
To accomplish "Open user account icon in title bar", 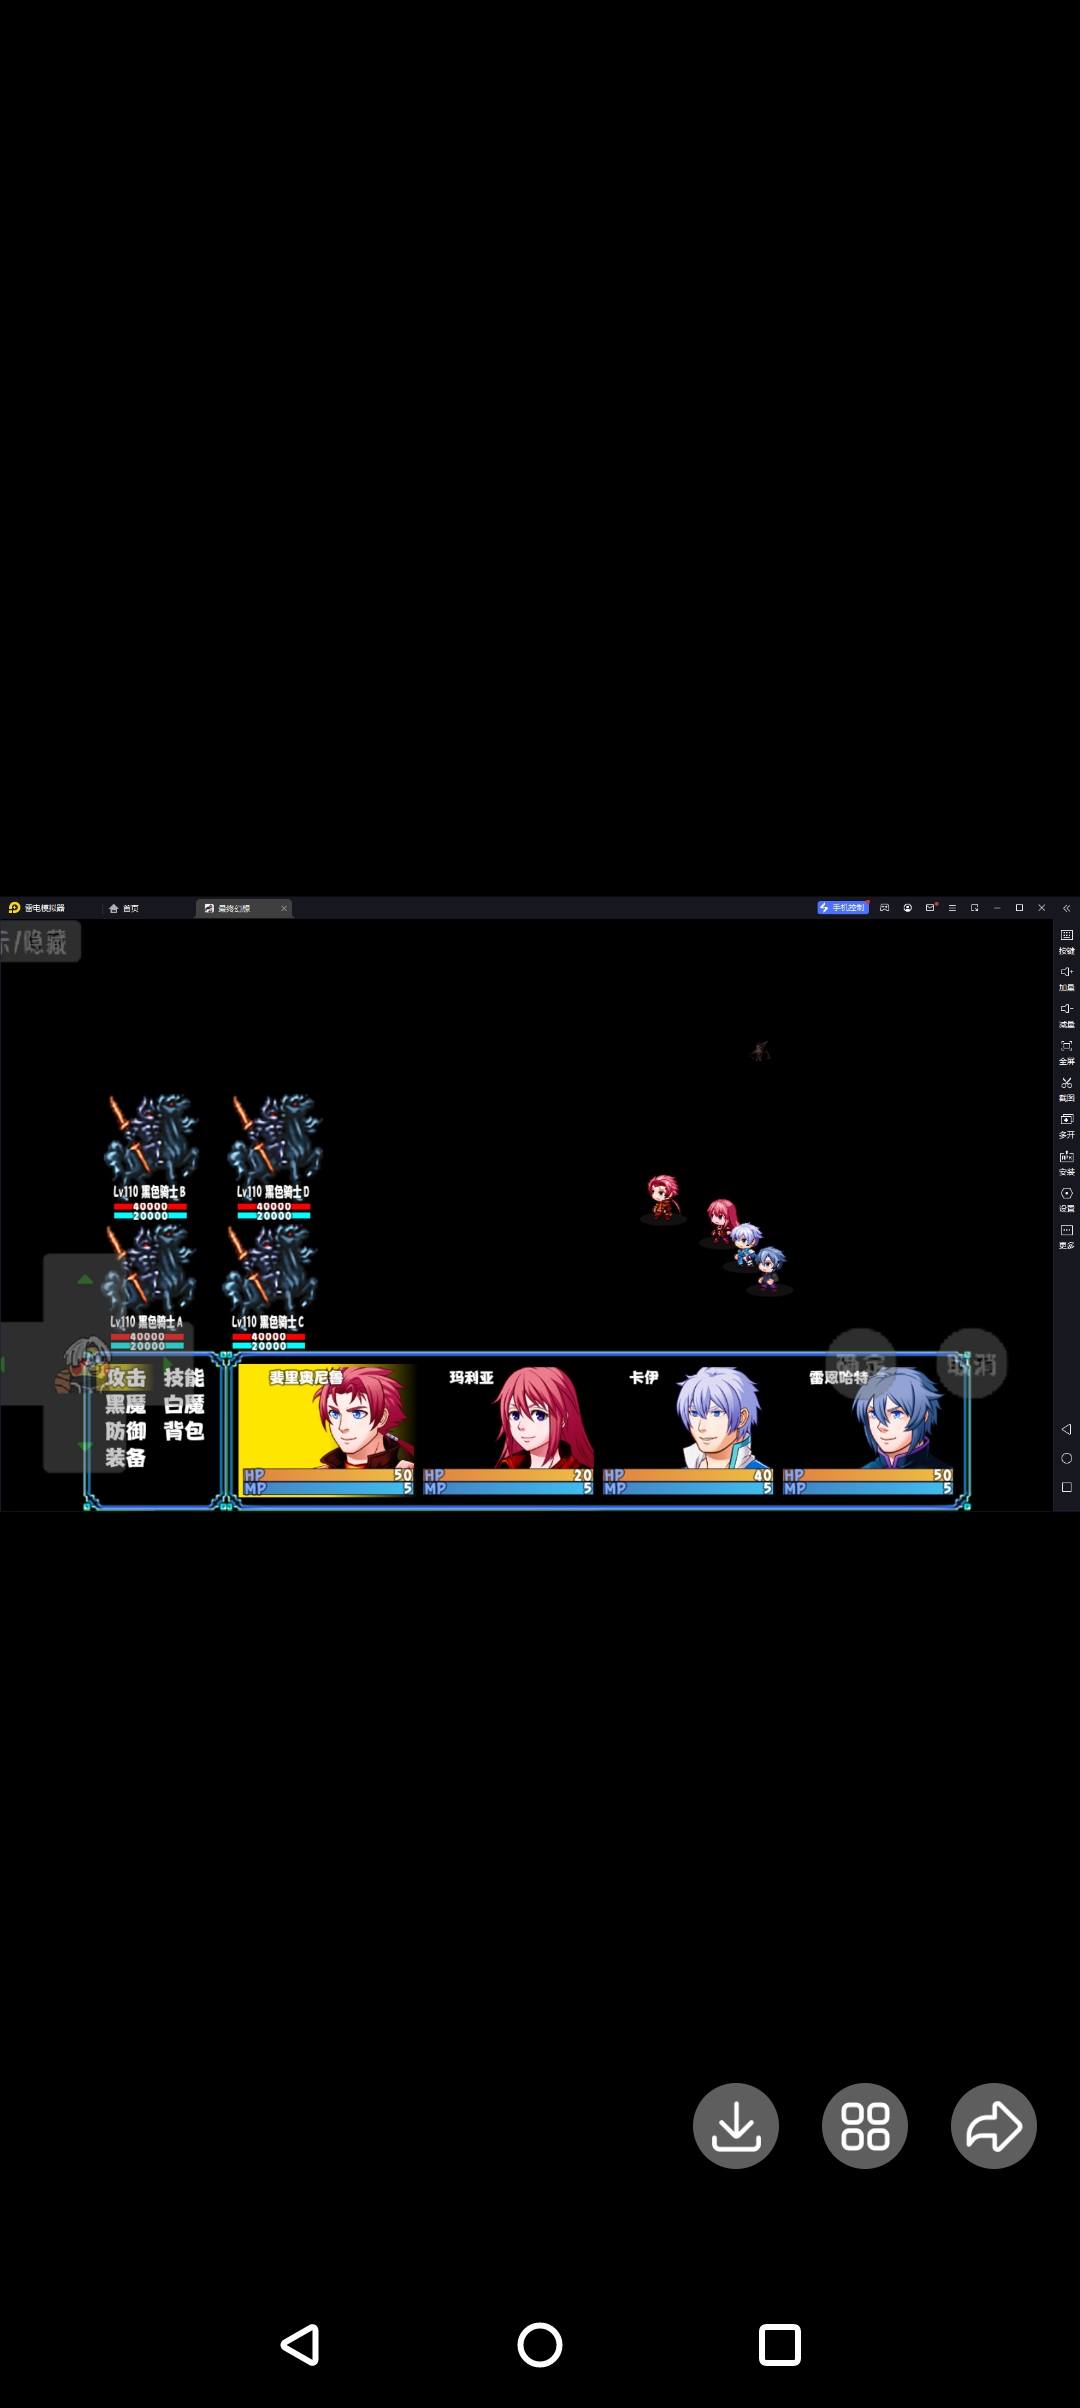I will [907, 908].
